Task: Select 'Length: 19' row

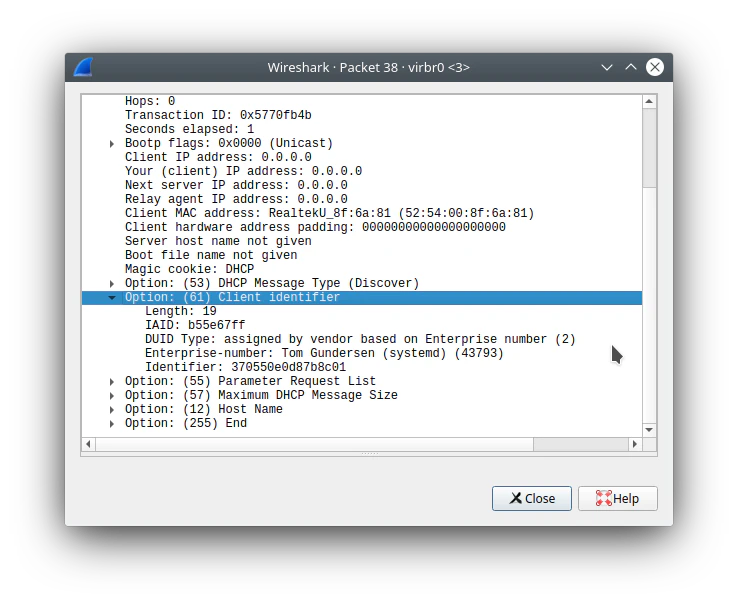Action: click(x=362, y=311)
